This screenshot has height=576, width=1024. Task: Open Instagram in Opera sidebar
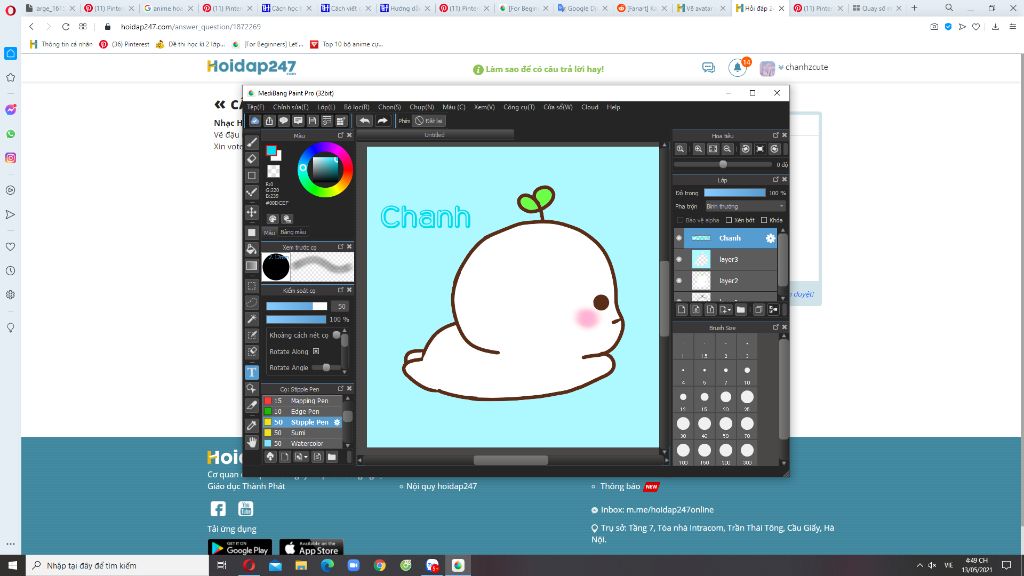coord(10,158)
